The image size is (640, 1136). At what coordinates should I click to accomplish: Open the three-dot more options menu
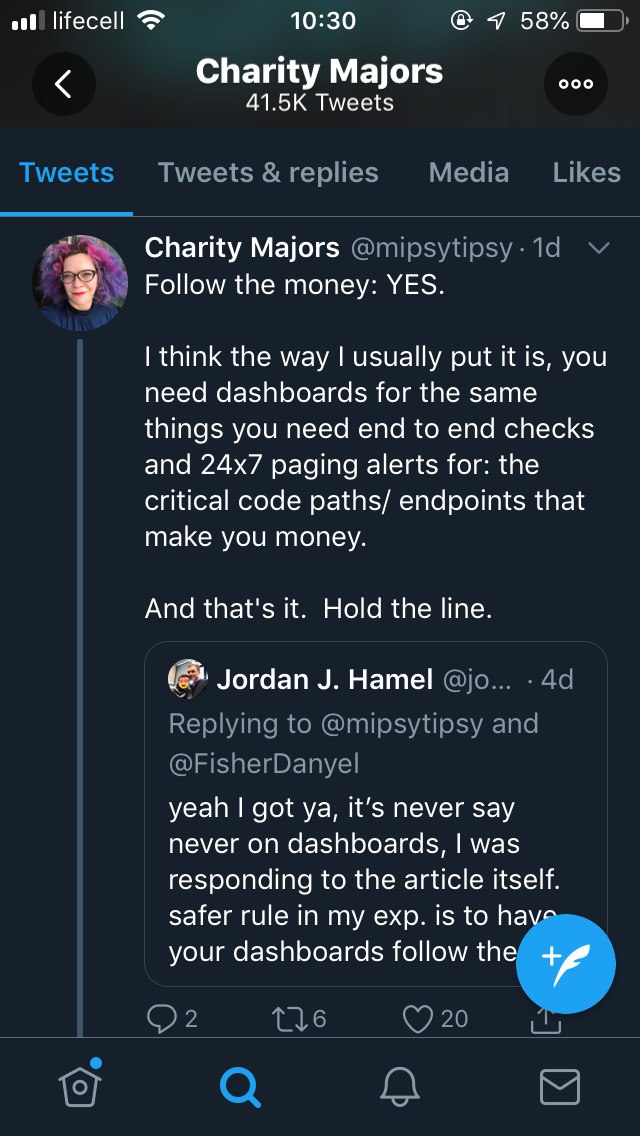click(x=576, y=84)
